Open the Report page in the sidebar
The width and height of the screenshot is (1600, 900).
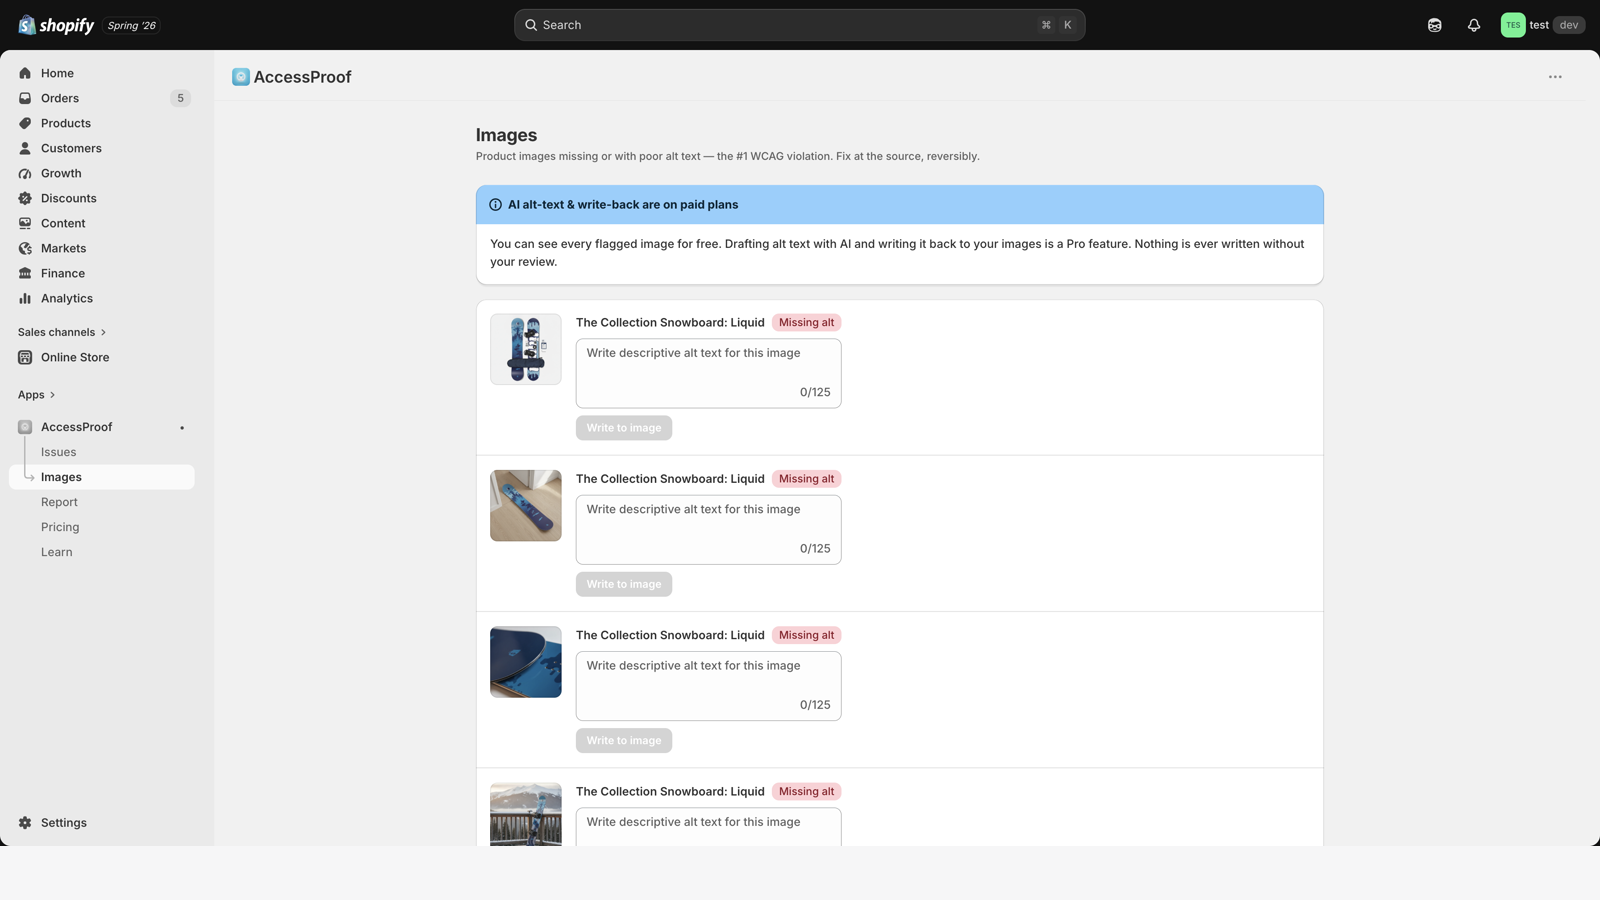click(x=59, y=502)
